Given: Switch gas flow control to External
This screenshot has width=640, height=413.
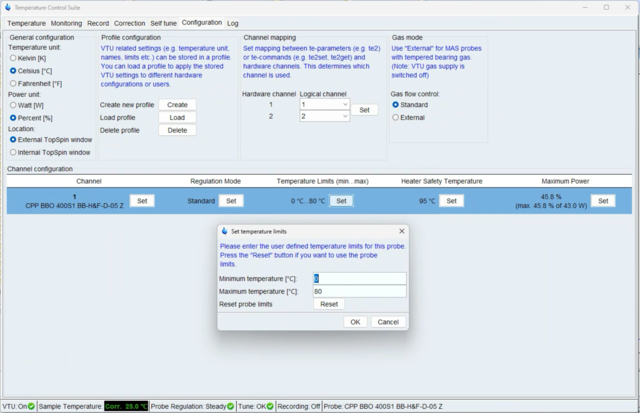Looking at the screenshot, I should click(x=396, y=117).
